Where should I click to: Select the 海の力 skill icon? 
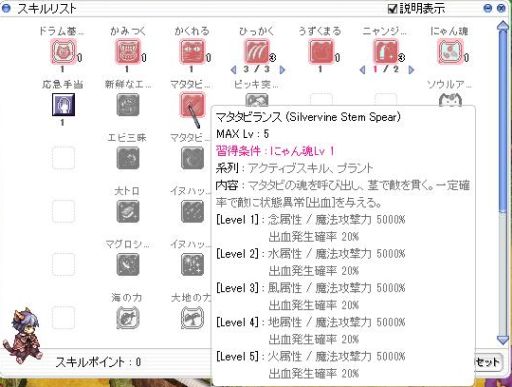[128, 318]
